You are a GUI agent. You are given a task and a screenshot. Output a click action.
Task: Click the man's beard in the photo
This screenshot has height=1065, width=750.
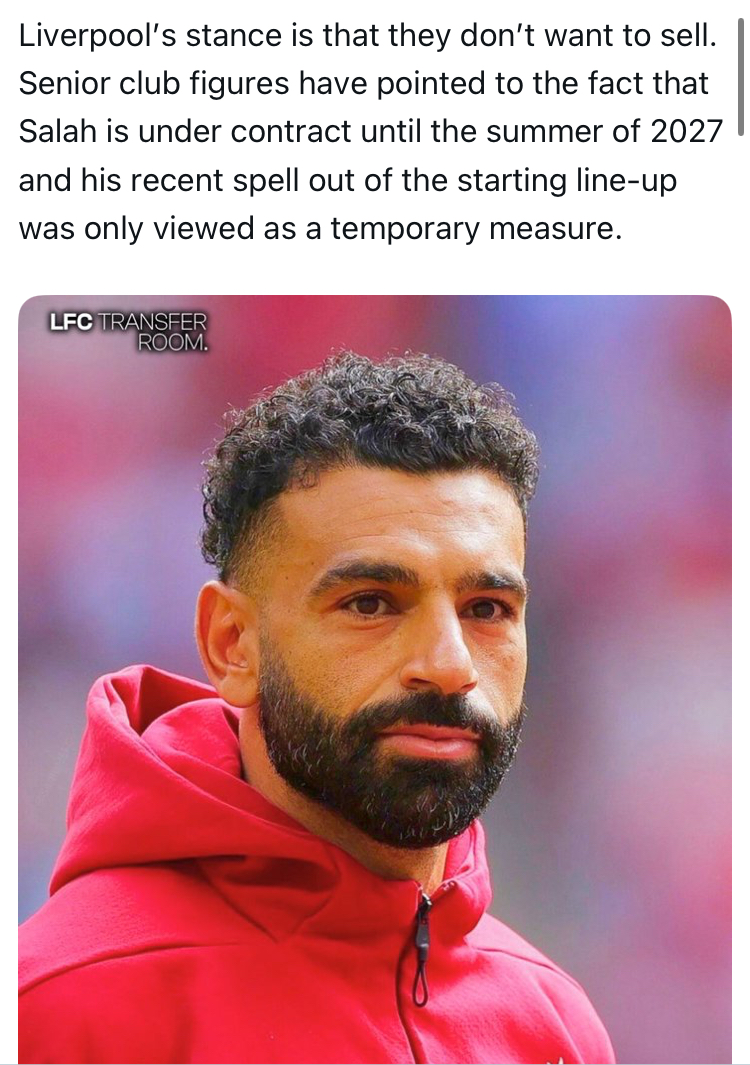387,768
